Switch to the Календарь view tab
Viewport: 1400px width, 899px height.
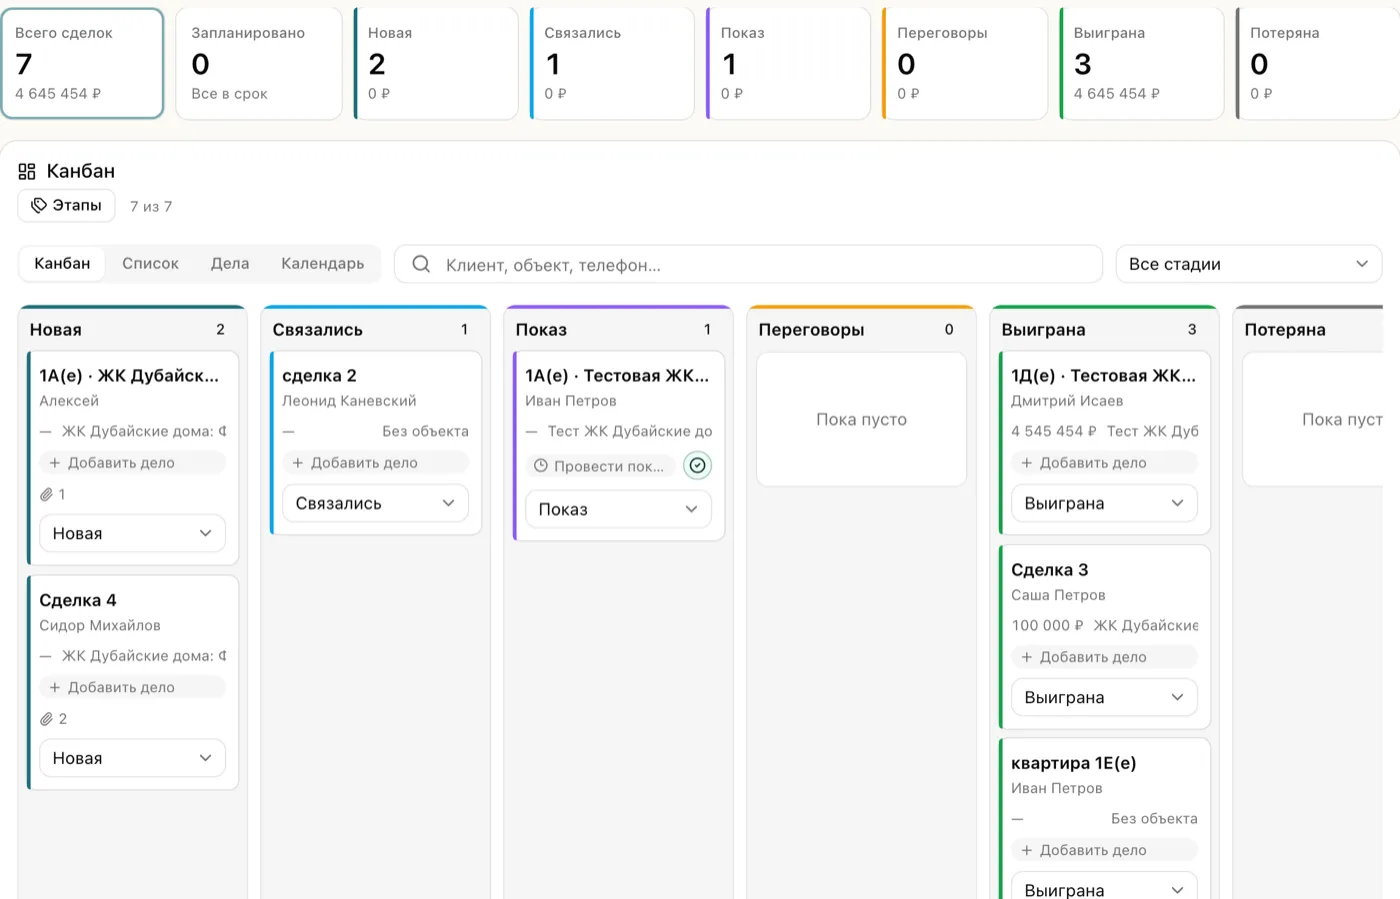pyautogui.click(x=322, y=264)
